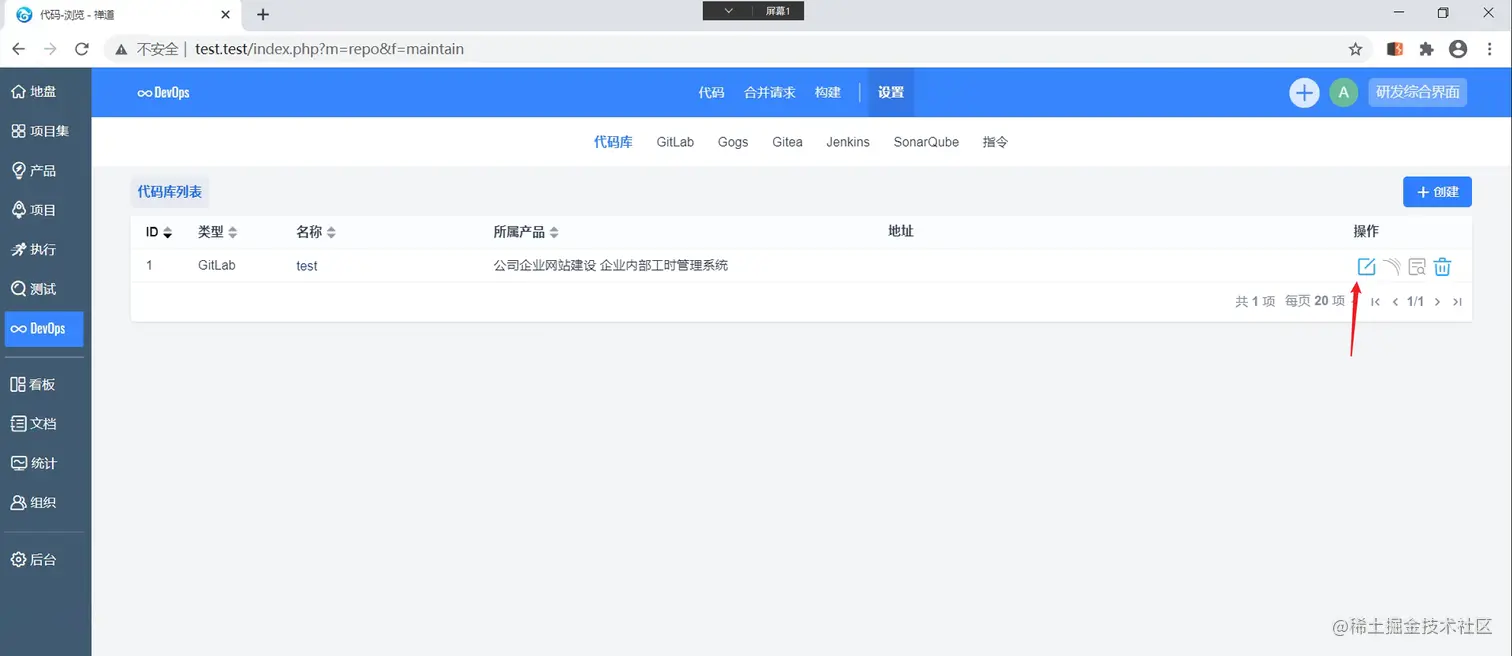
Task: Delete the test repo with trash icon
Action: pos(1442,267)
